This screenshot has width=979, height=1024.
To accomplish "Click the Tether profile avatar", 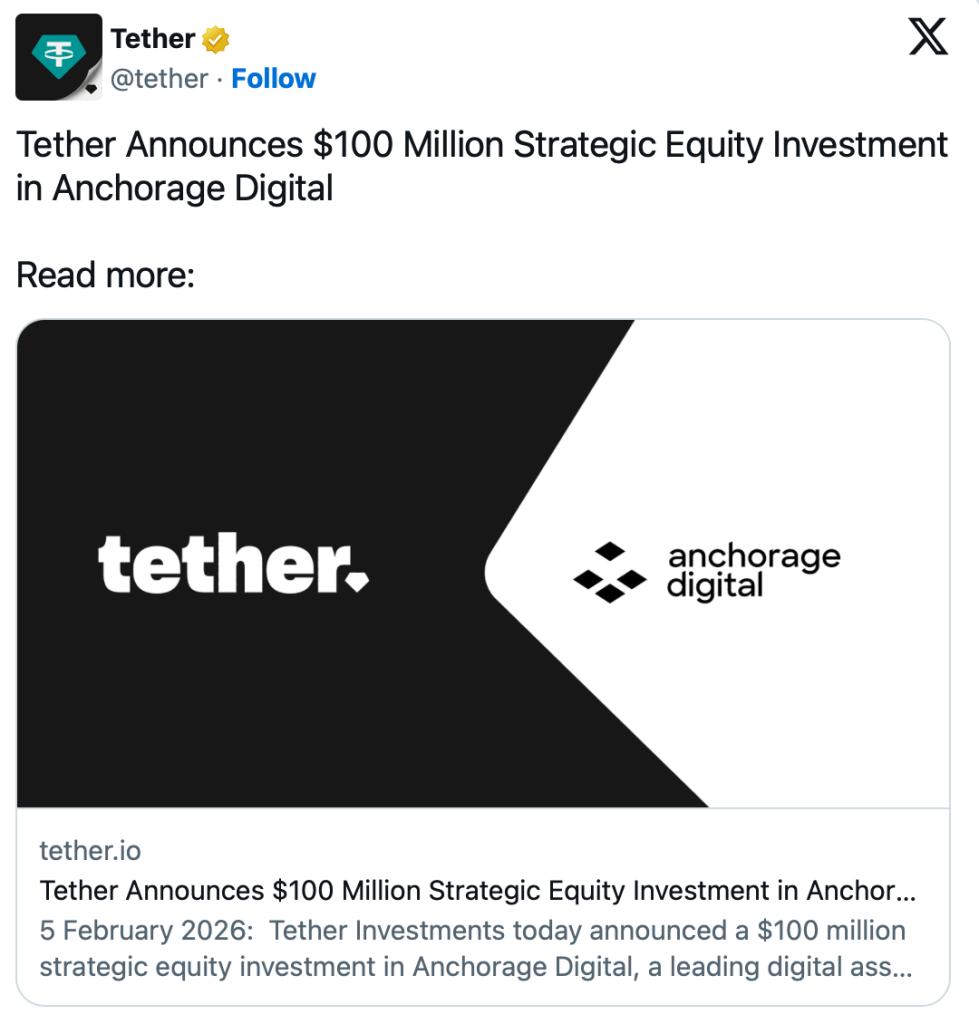I will [x=58, y=56].
